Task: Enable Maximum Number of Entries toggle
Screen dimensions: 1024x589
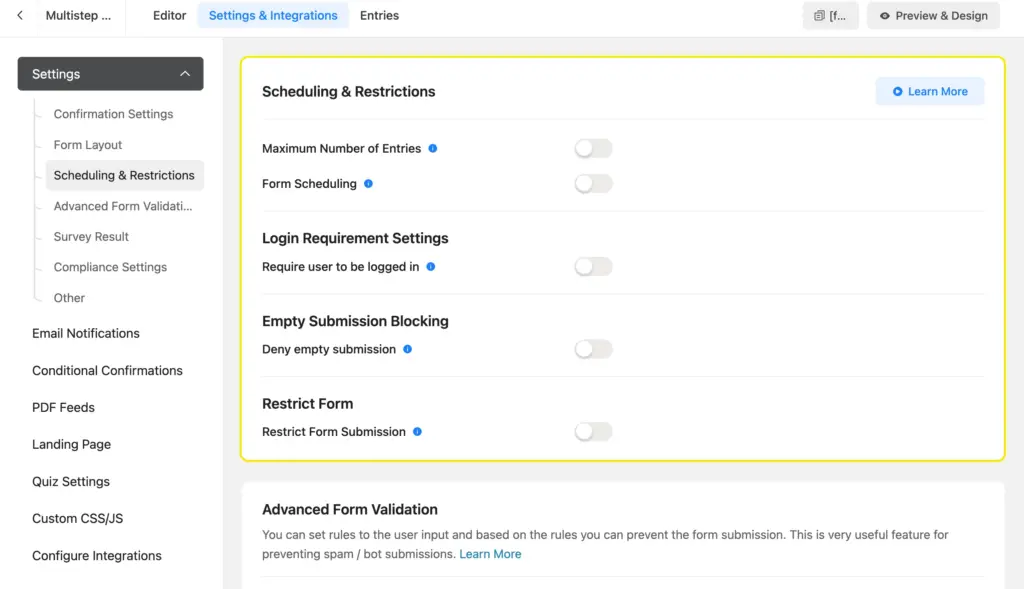Action: click(593, 149)
